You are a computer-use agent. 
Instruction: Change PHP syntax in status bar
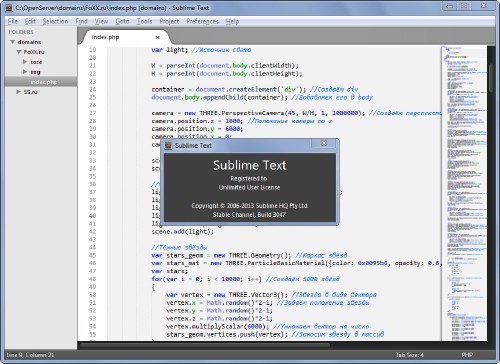(x=467, y=355)
